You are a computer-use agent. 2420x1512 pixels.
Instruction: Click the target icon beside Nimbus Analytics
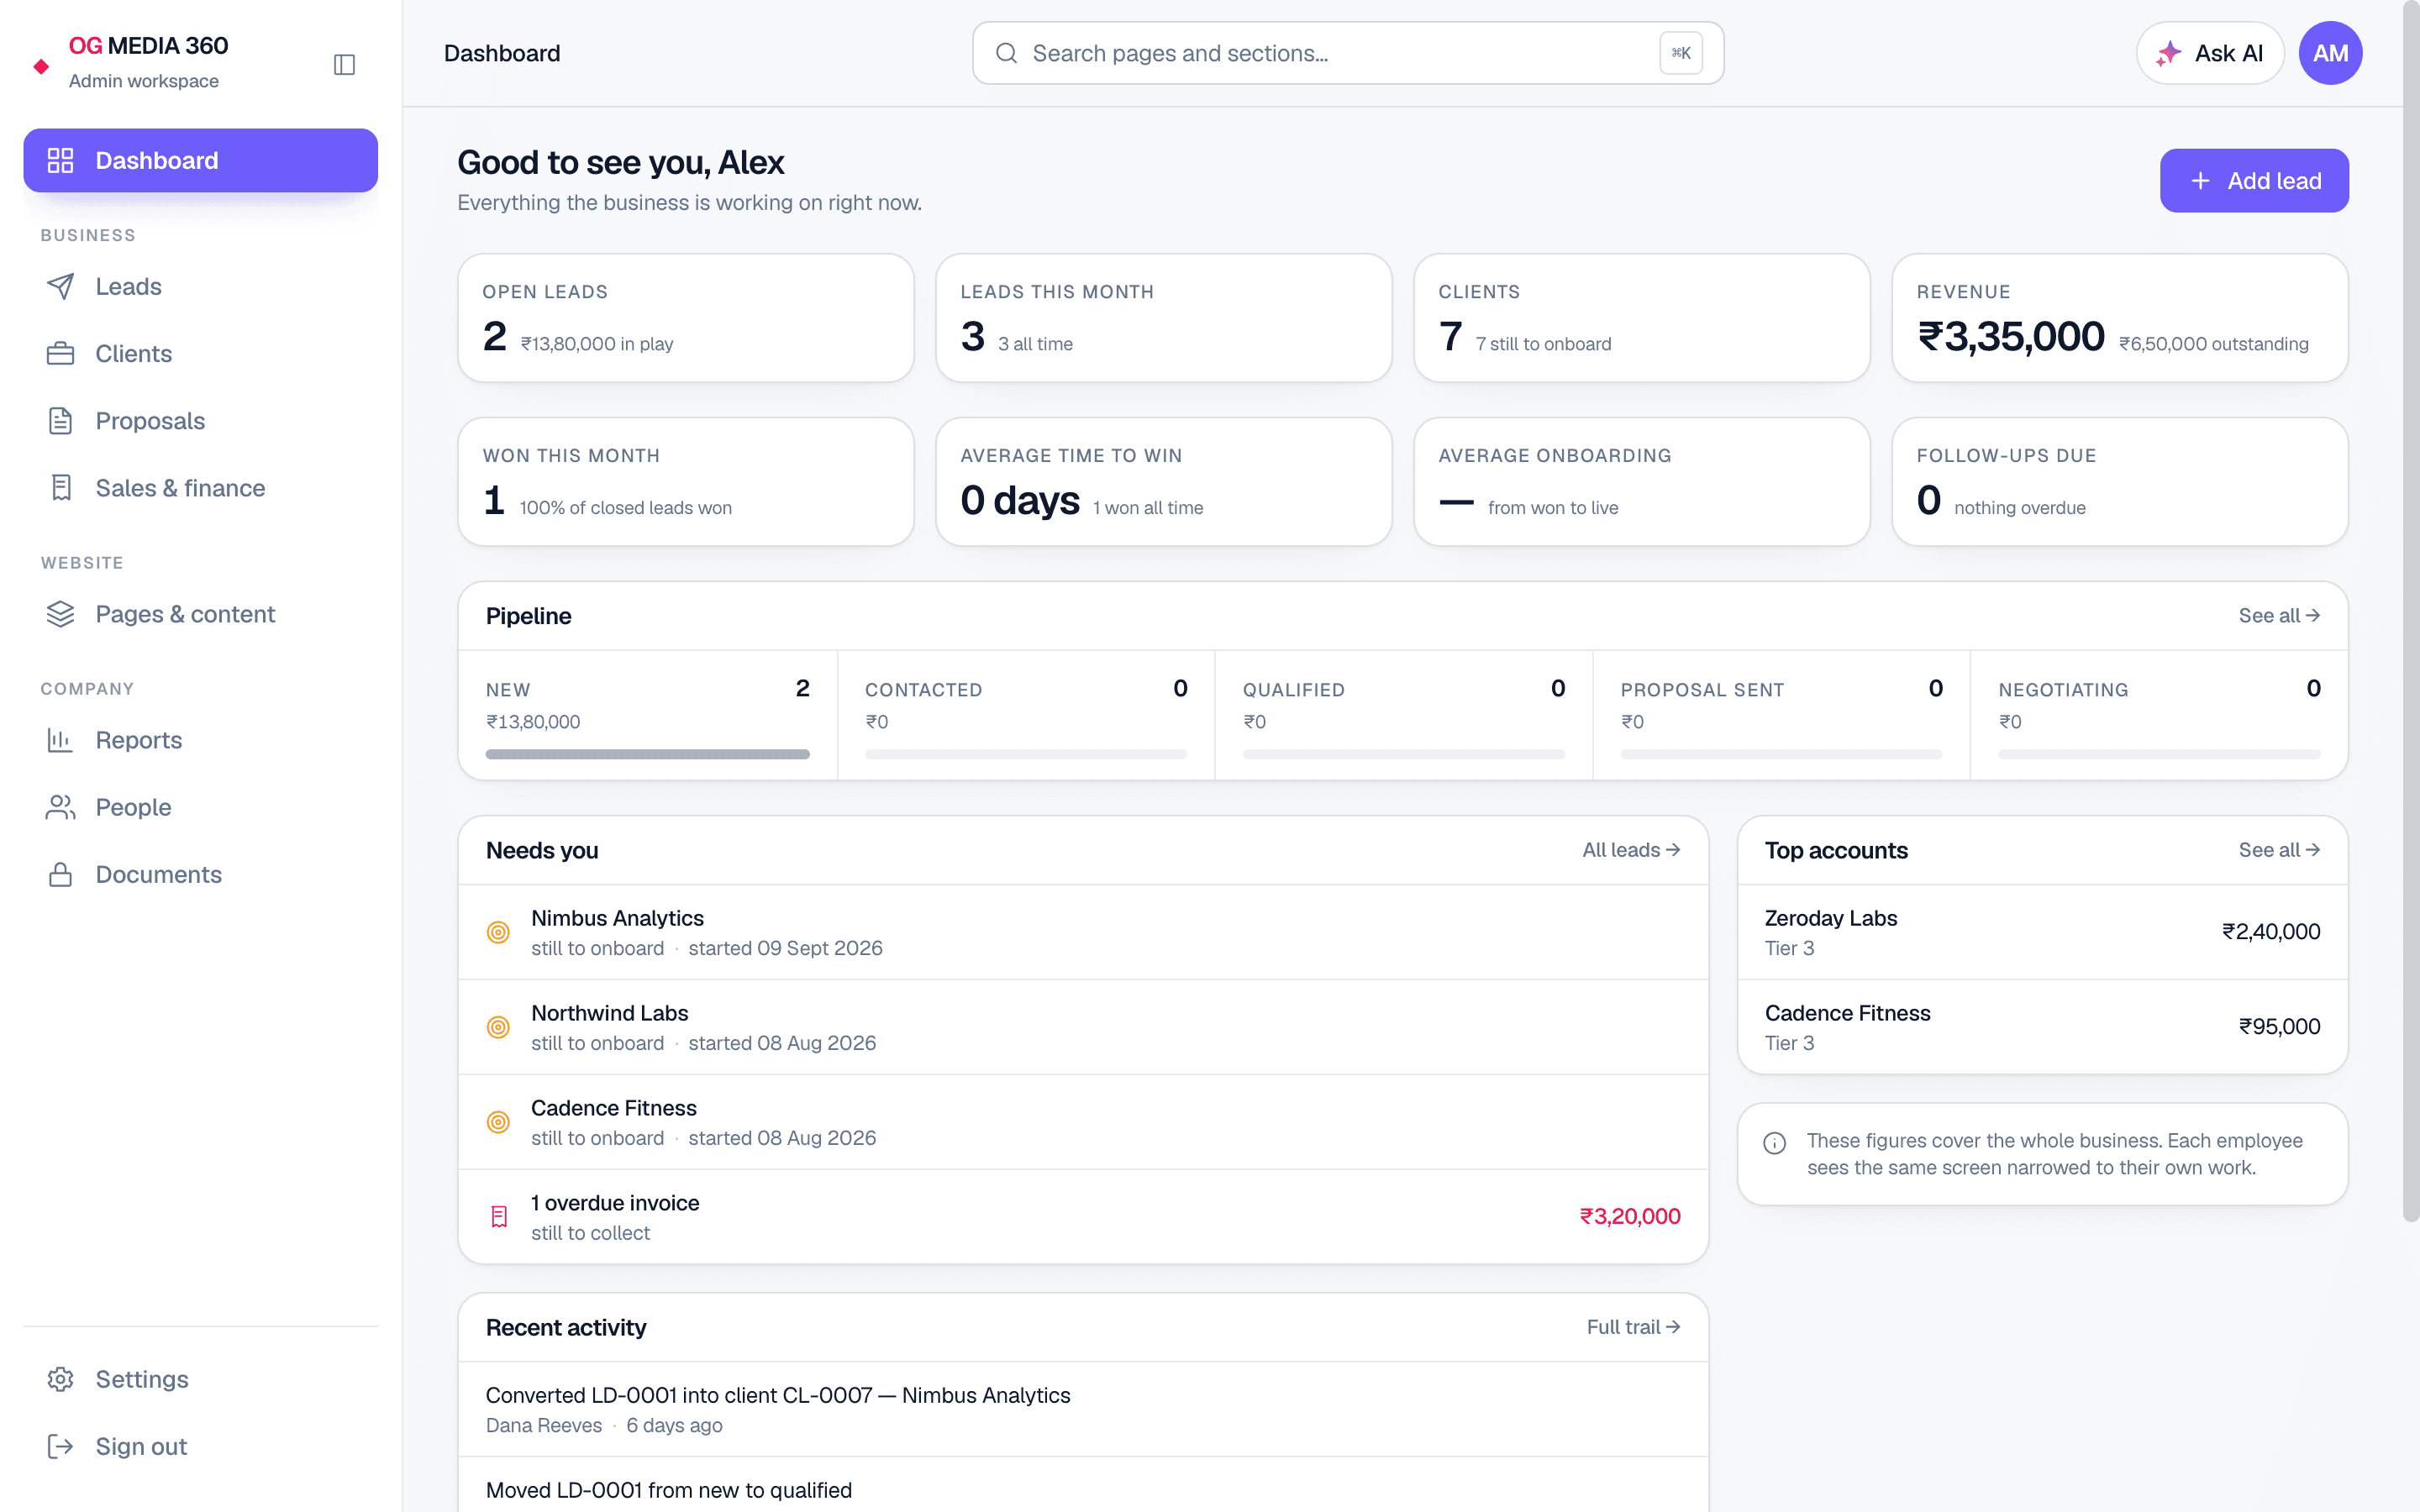[x=498, y=932]
